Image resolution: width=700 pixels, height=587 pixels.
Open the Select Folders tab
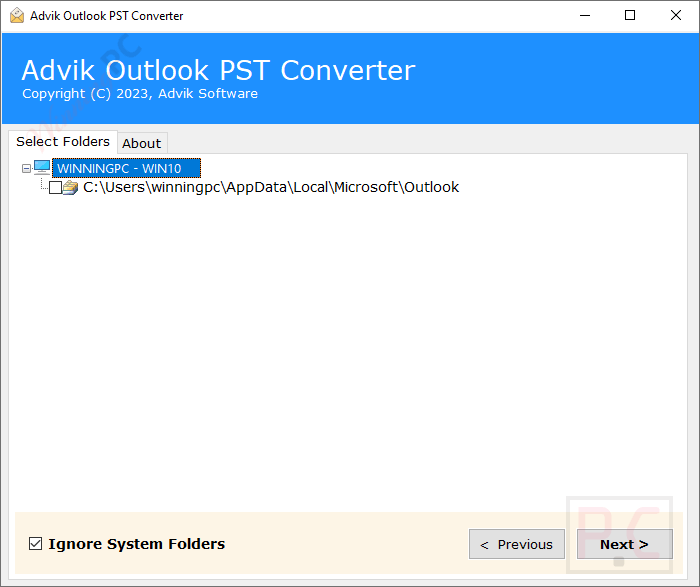[63, 142]
